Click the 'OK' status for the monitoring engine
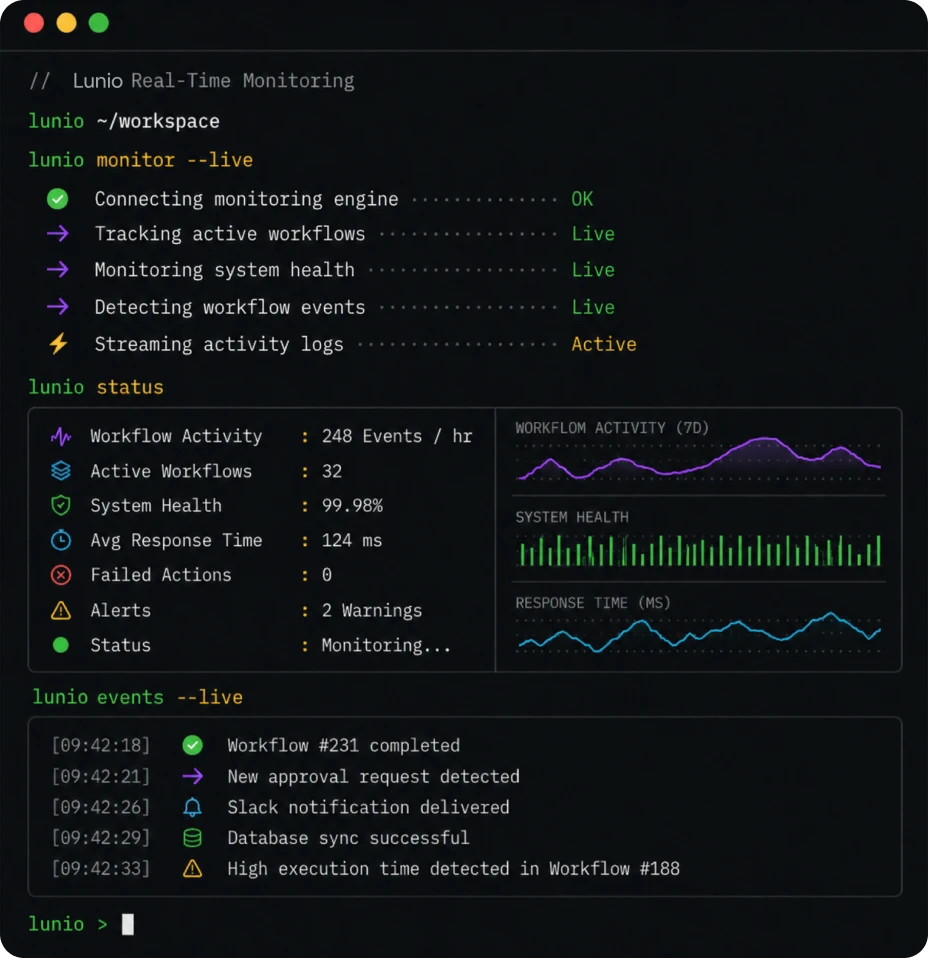This screenshot has width=928, height=958. pyautogui.click(x=582, y=199)
